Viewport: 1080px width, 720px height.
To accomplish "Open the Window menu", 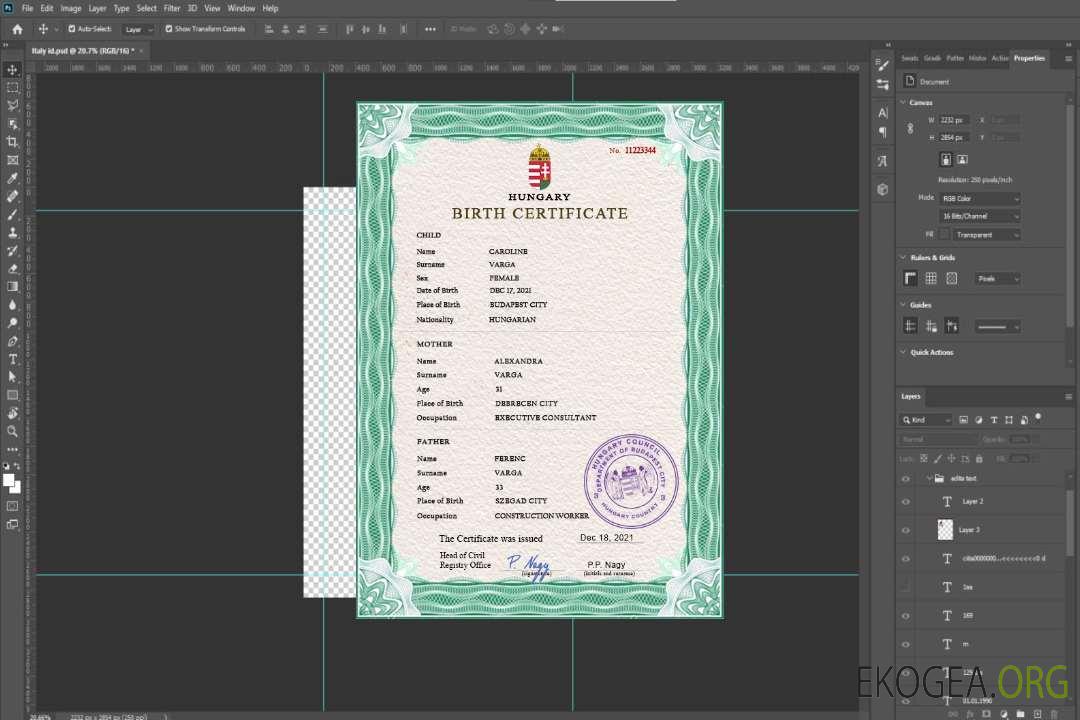I will 241,8.
